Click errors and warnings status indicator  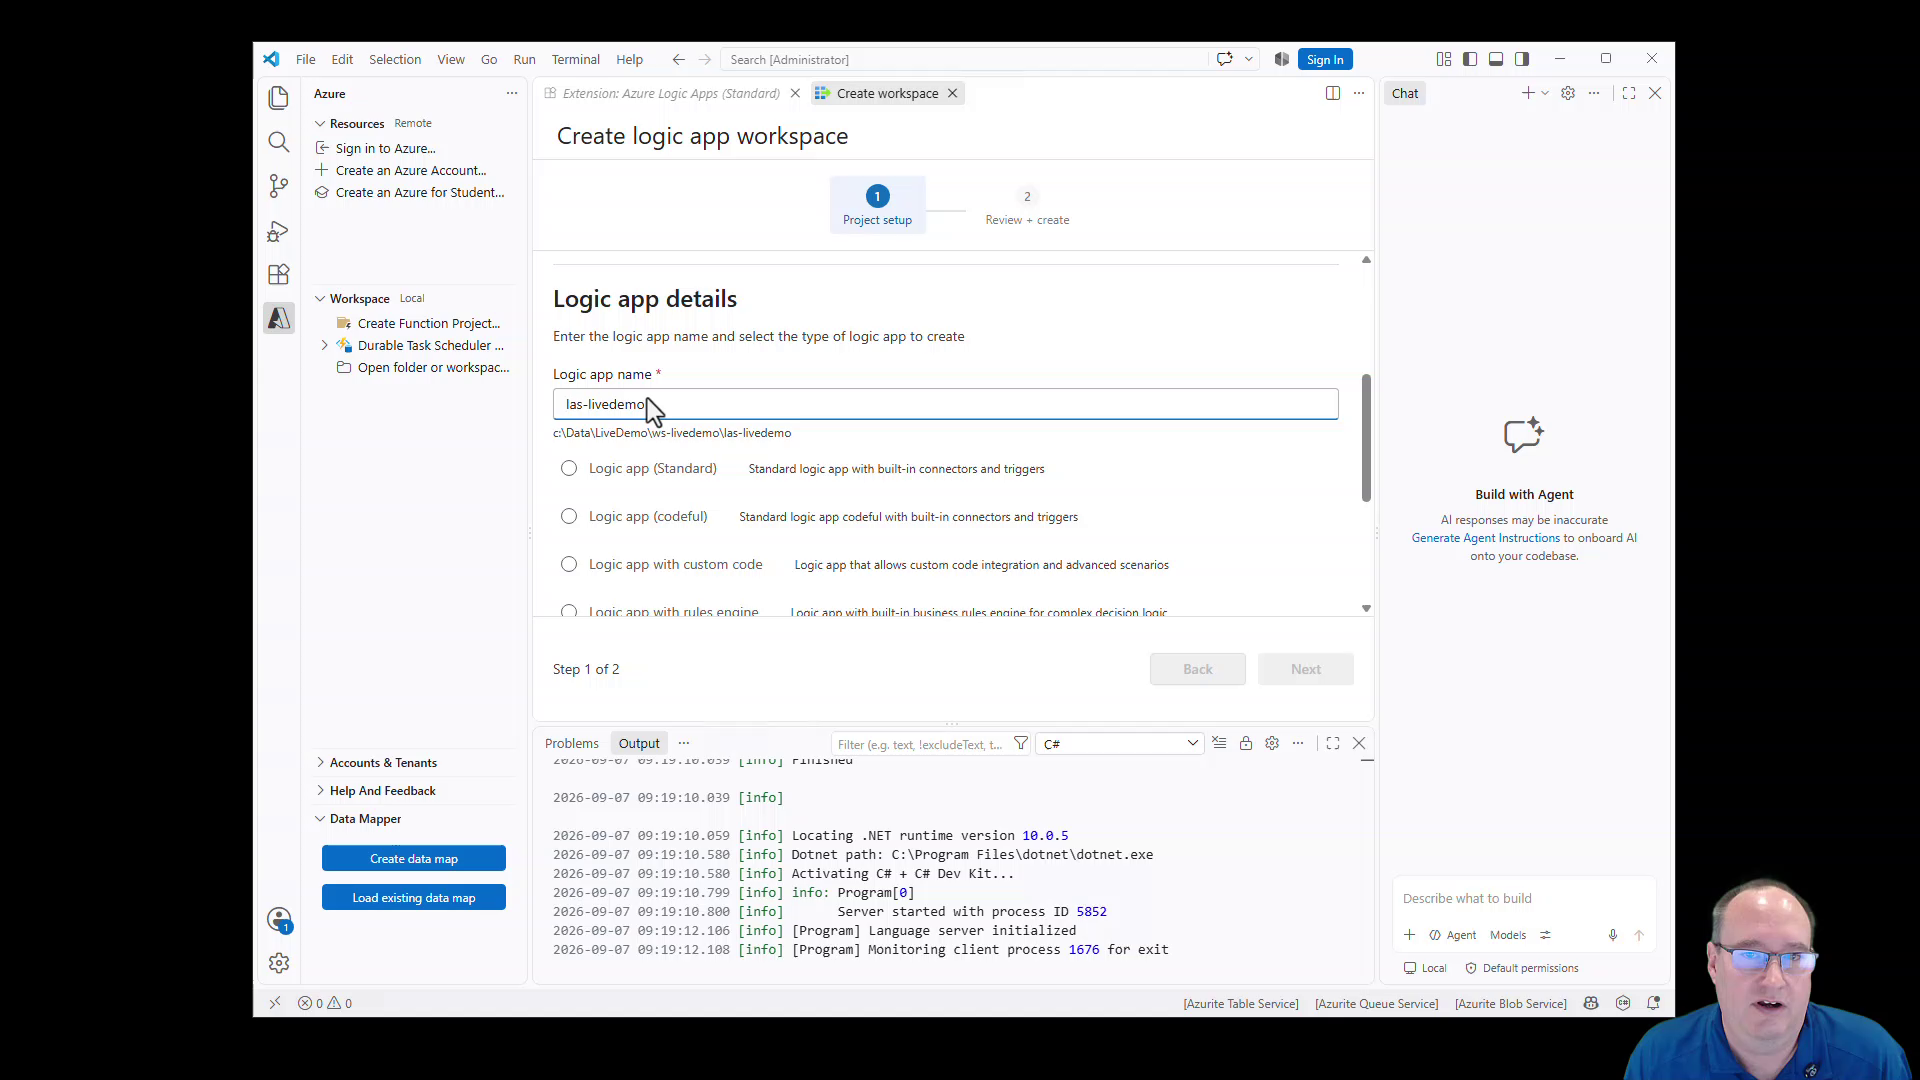pyautogui.click(x=325, y=1003)
